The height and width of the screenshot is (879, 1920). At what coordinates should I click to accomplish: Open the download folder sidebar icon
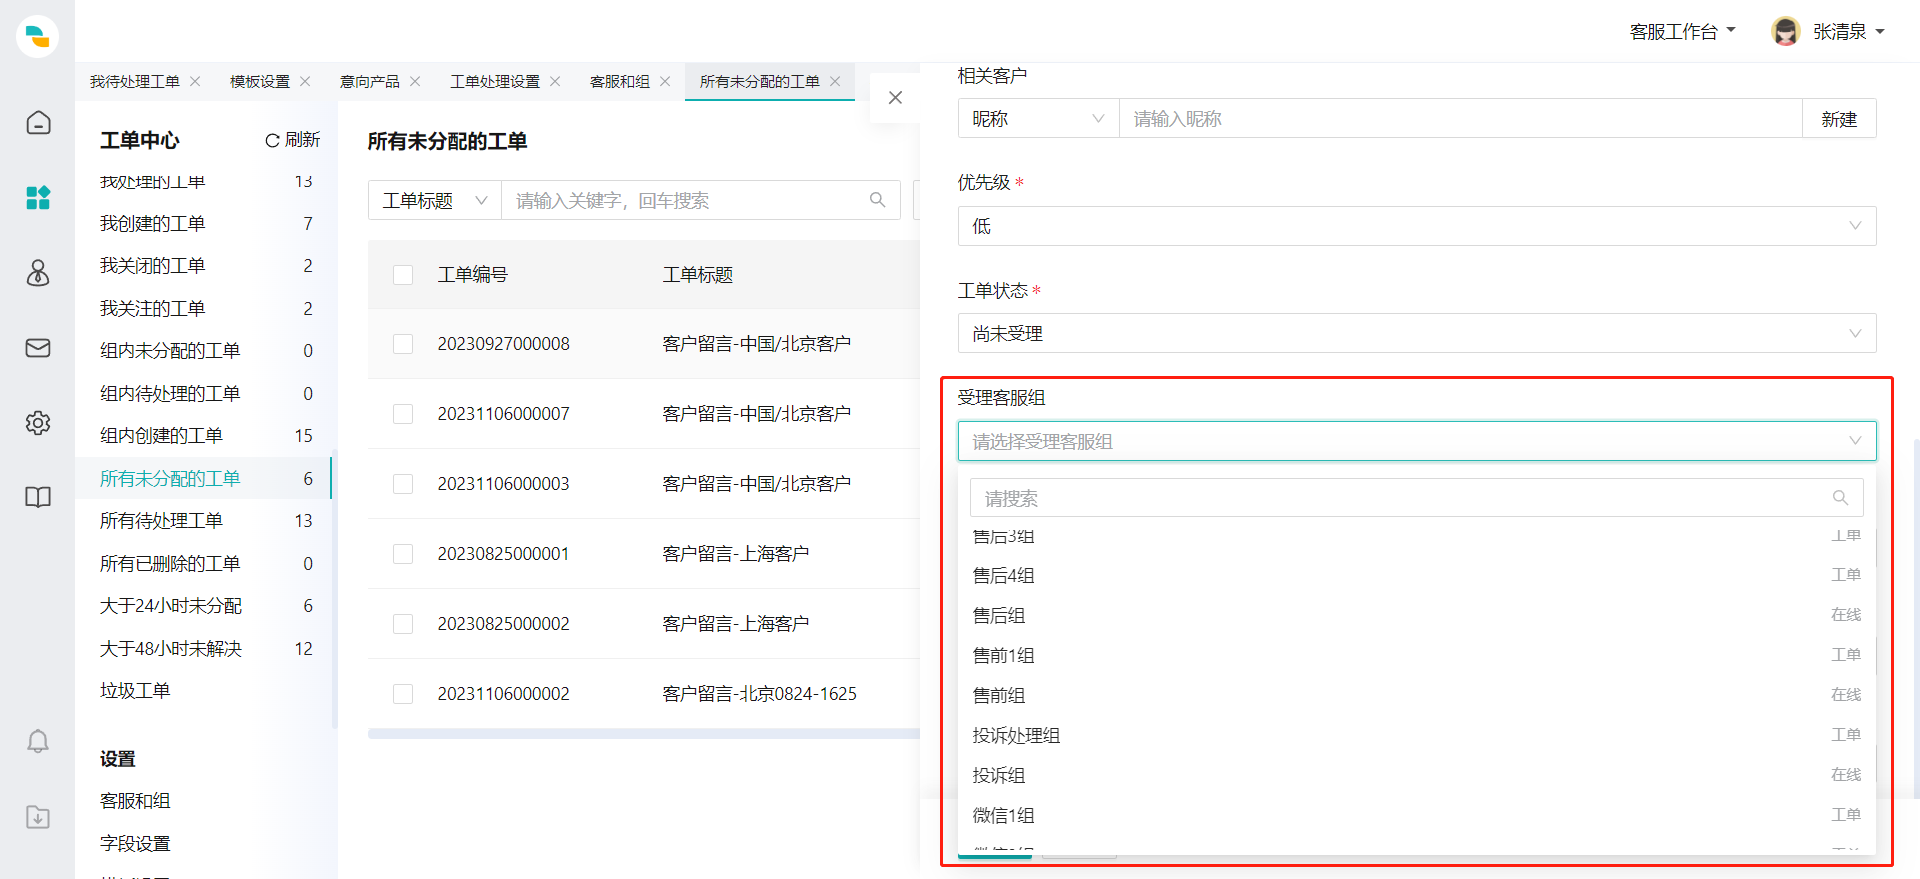(38, 817)
